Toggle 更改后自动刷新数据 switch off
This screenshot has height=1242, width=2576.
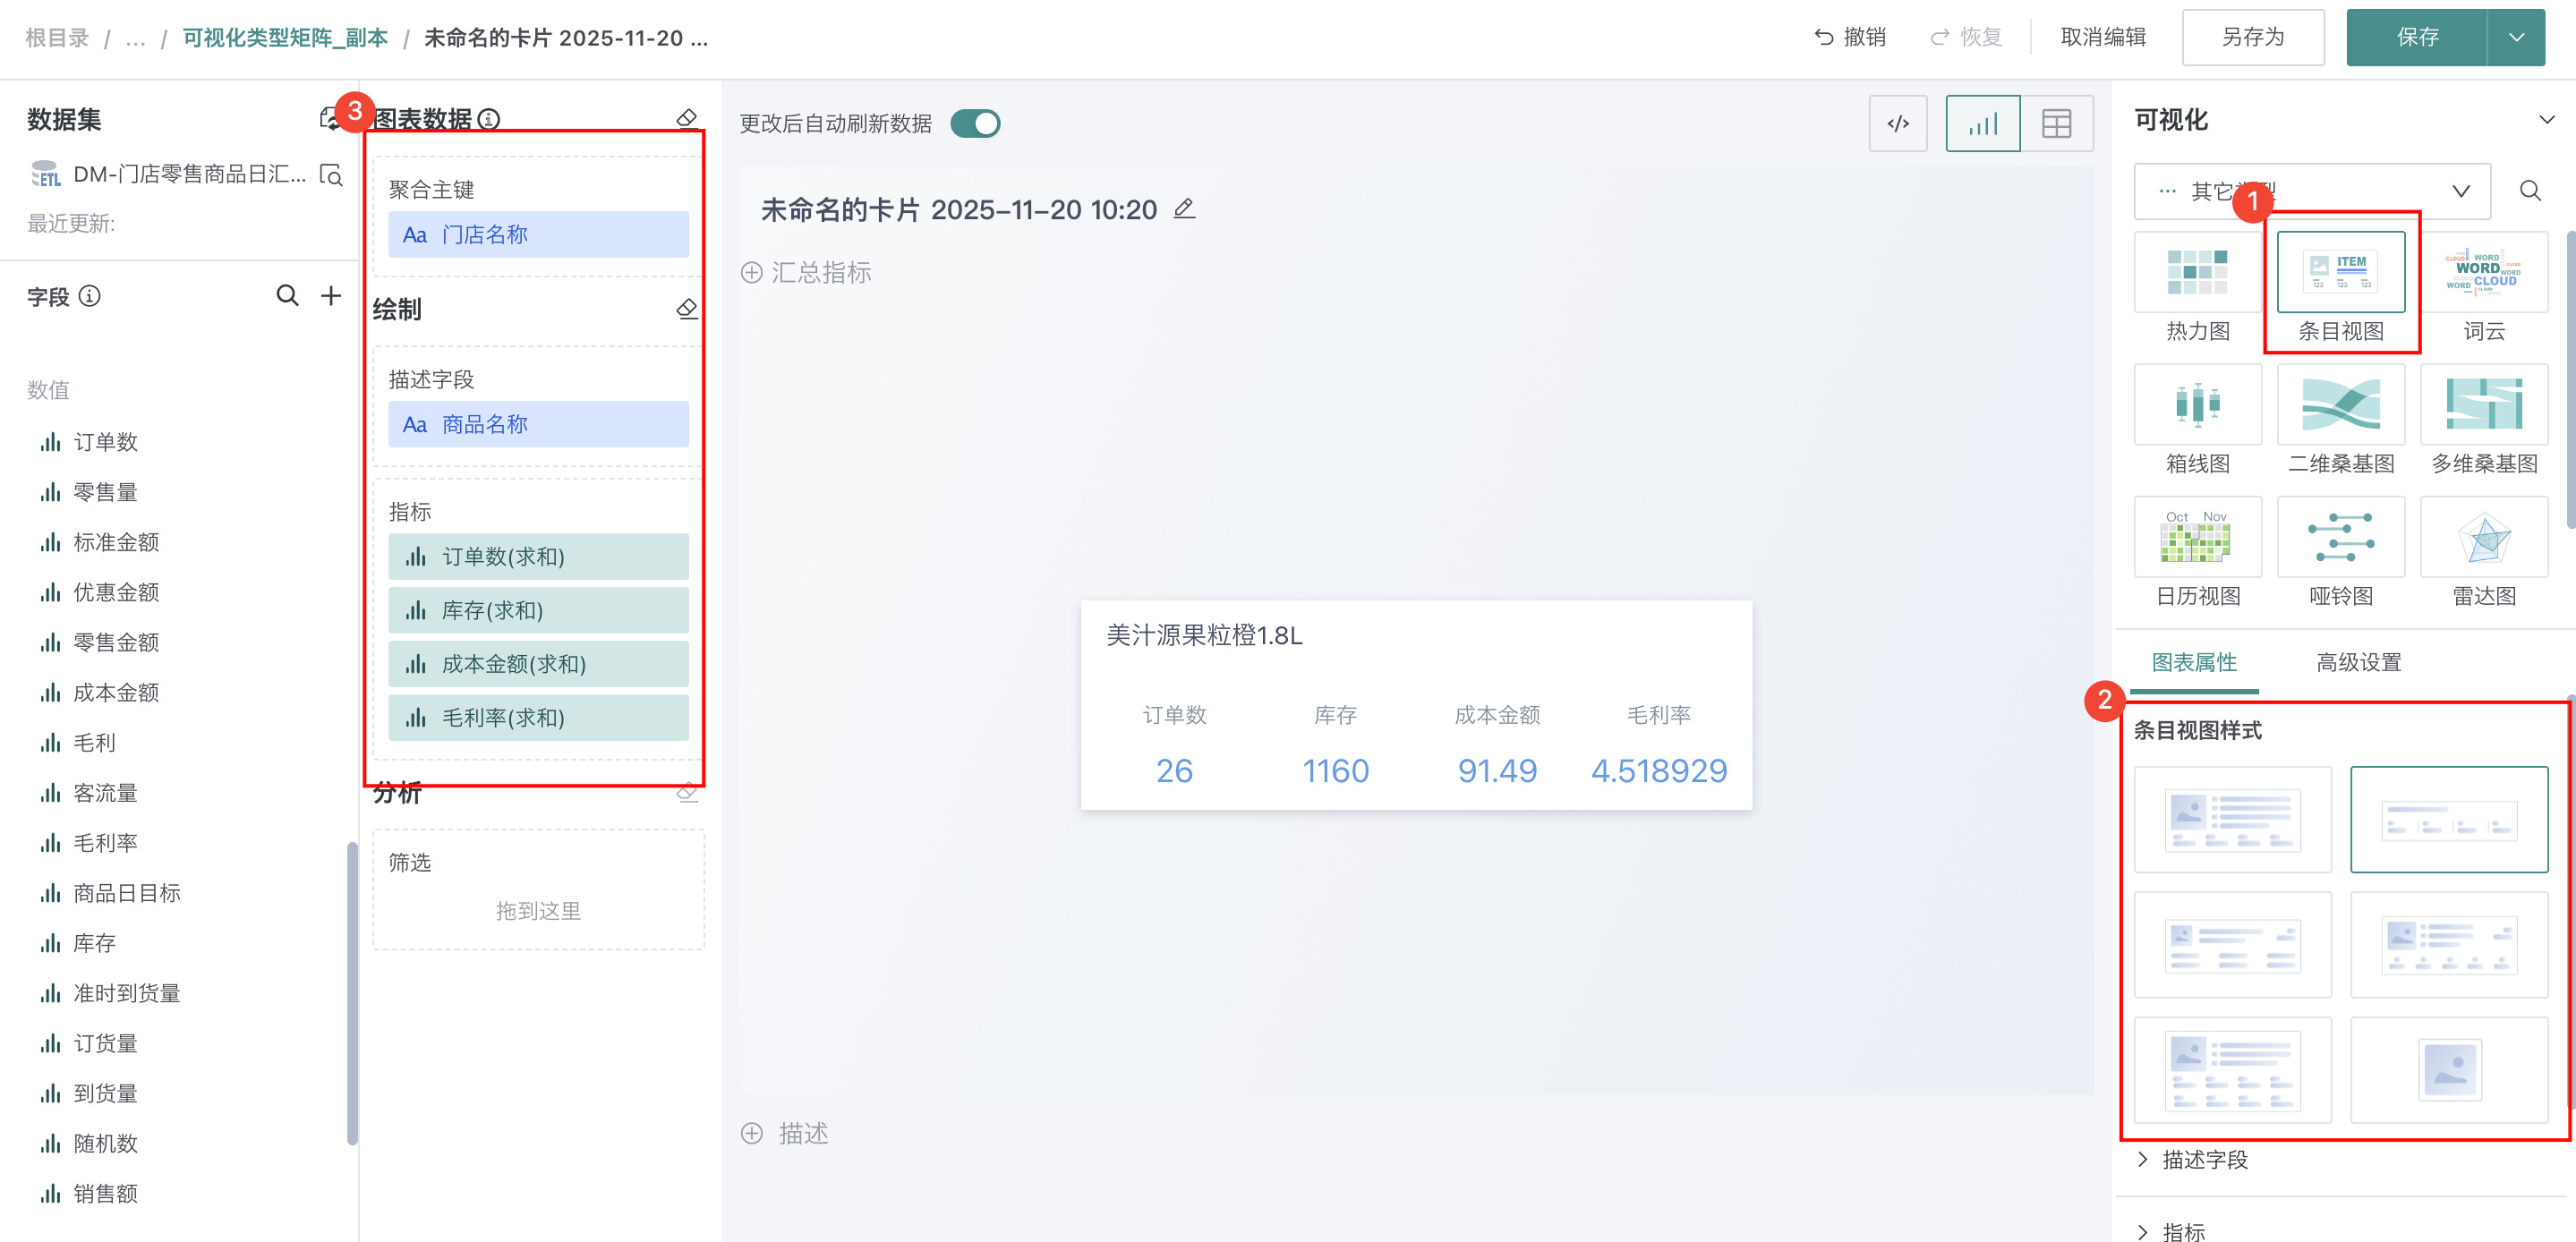[974, 124]
